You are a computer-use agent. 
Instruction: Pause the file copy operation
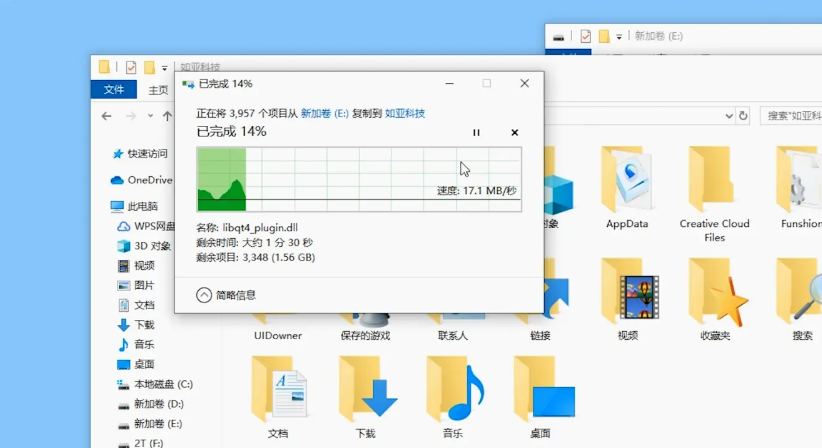coord(476,132)
